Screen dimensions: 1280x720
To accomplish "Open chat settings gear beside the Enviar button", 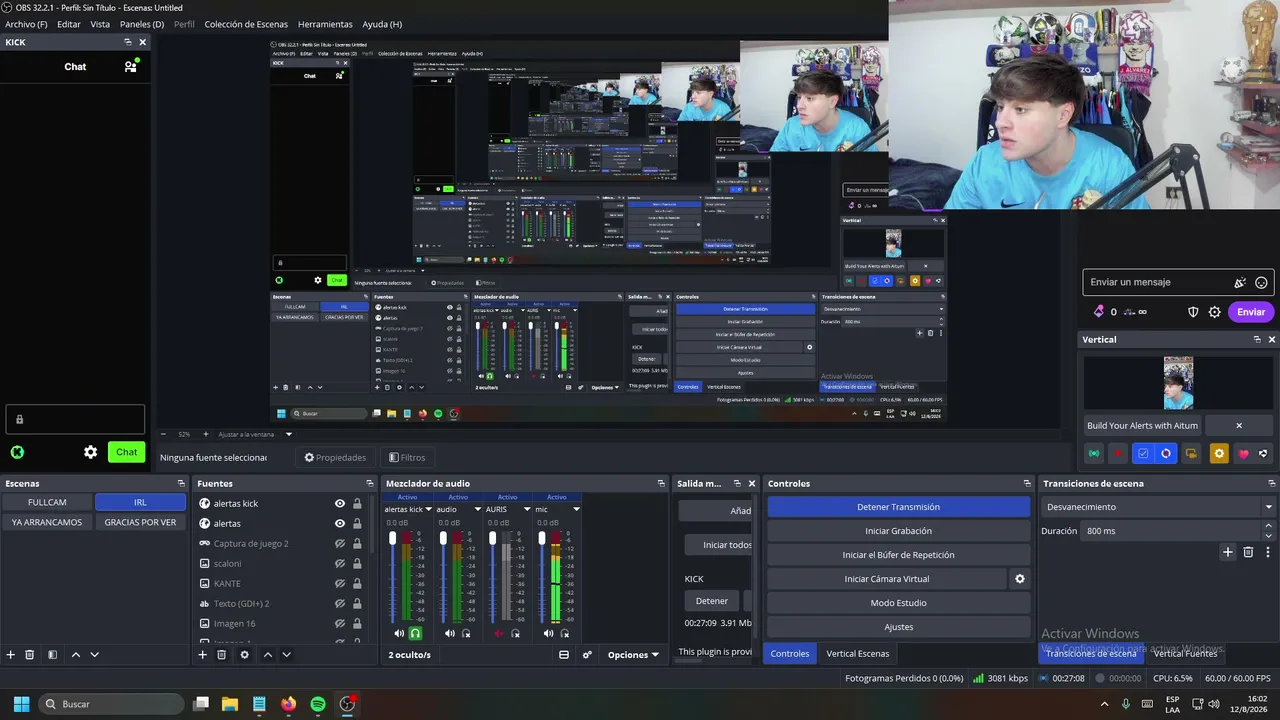I will click(x=1215, y=312).
